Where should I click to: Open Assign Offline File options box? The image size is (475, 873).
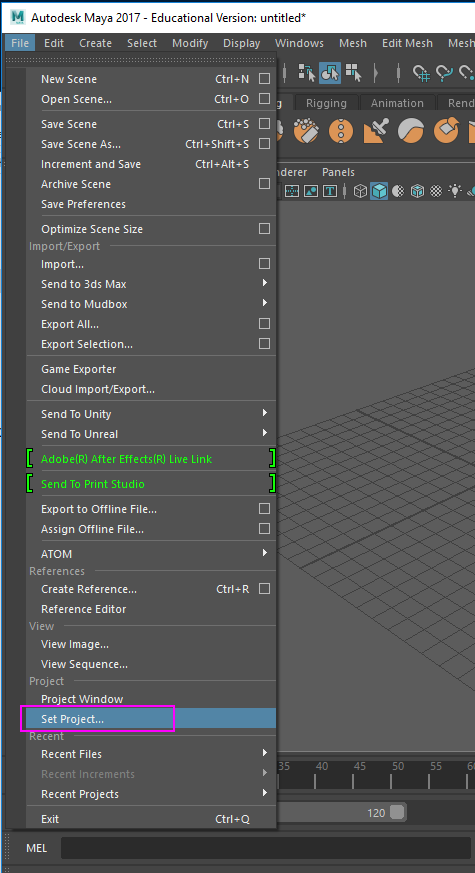[265, 528]
